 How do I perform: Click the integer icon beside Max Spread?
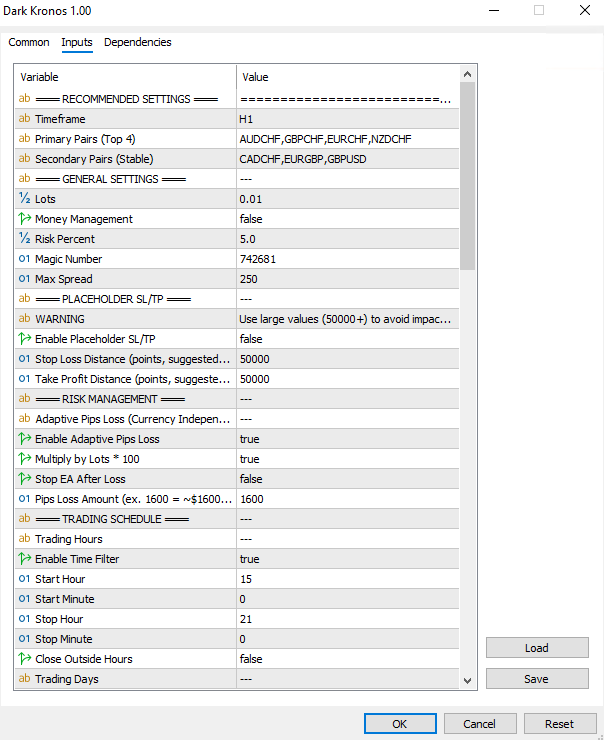click(24, 279)
